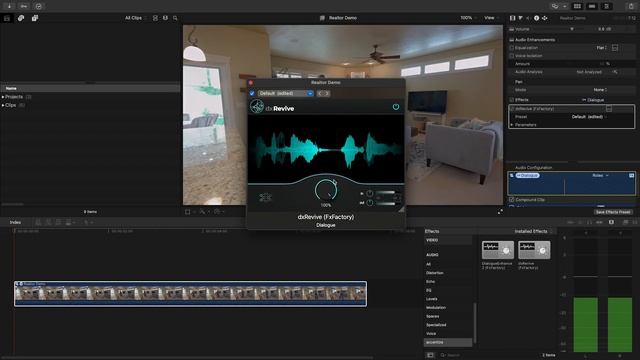The image size is (640, 360).
Task: Select the Distortion audio effects category
Action: (435, 273)
